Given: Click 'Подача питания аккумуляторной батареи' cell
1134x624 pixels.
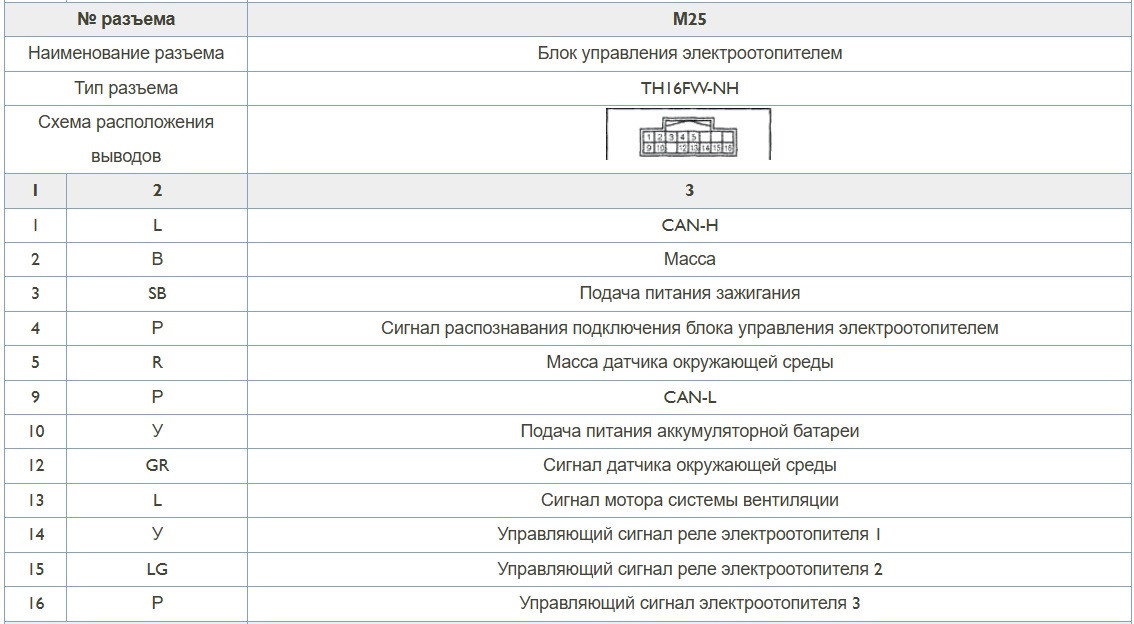Looking at the screenshot, I should pyautogui.click(x=689, y=431).
